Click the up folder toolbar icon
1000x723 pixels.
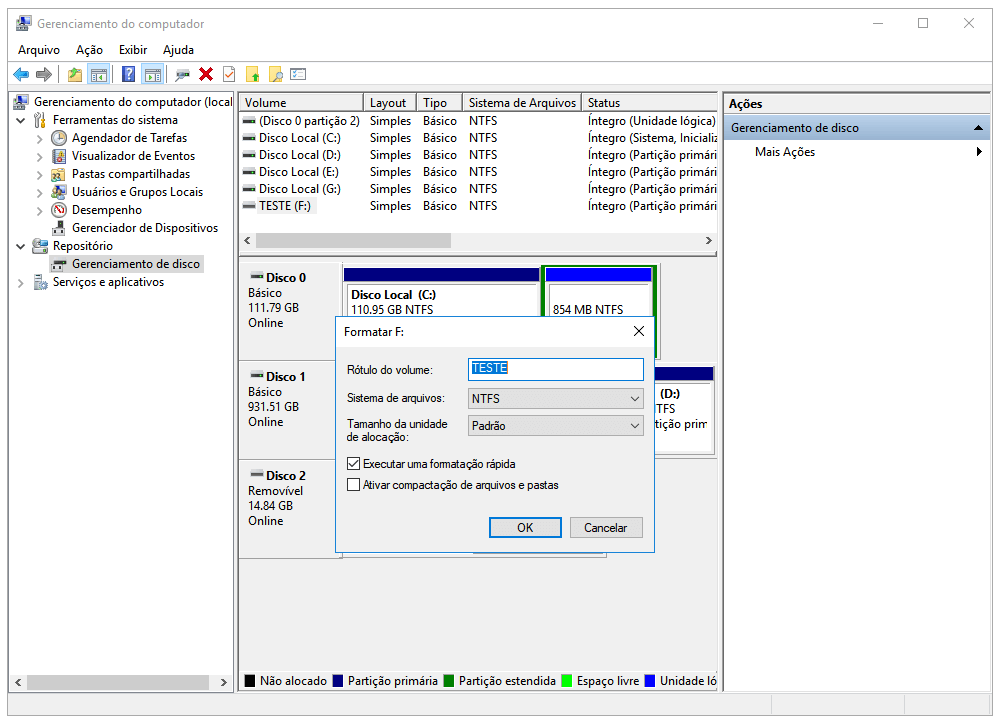(74, 74)
